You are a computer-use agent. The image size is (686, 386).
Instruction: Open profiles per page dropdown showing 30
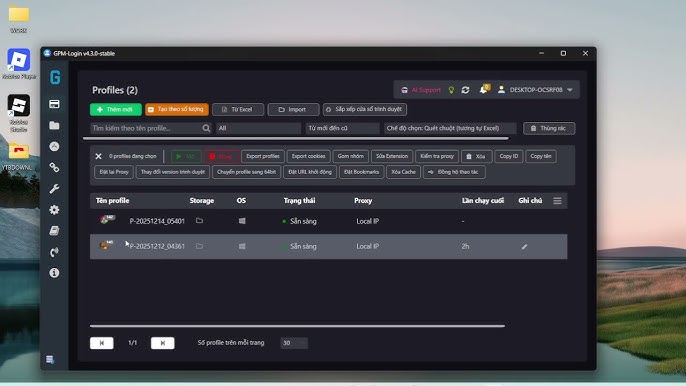294,343
